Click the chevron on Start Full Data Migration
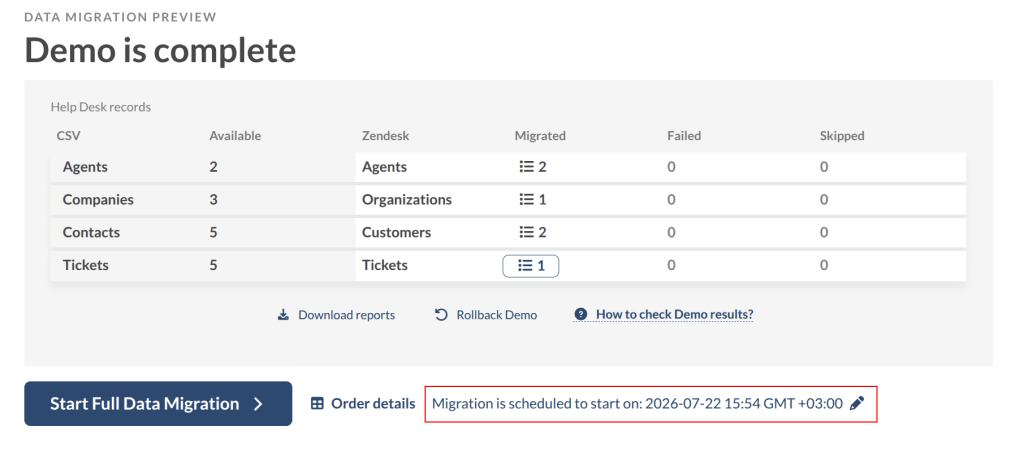 tap(259, 404)
